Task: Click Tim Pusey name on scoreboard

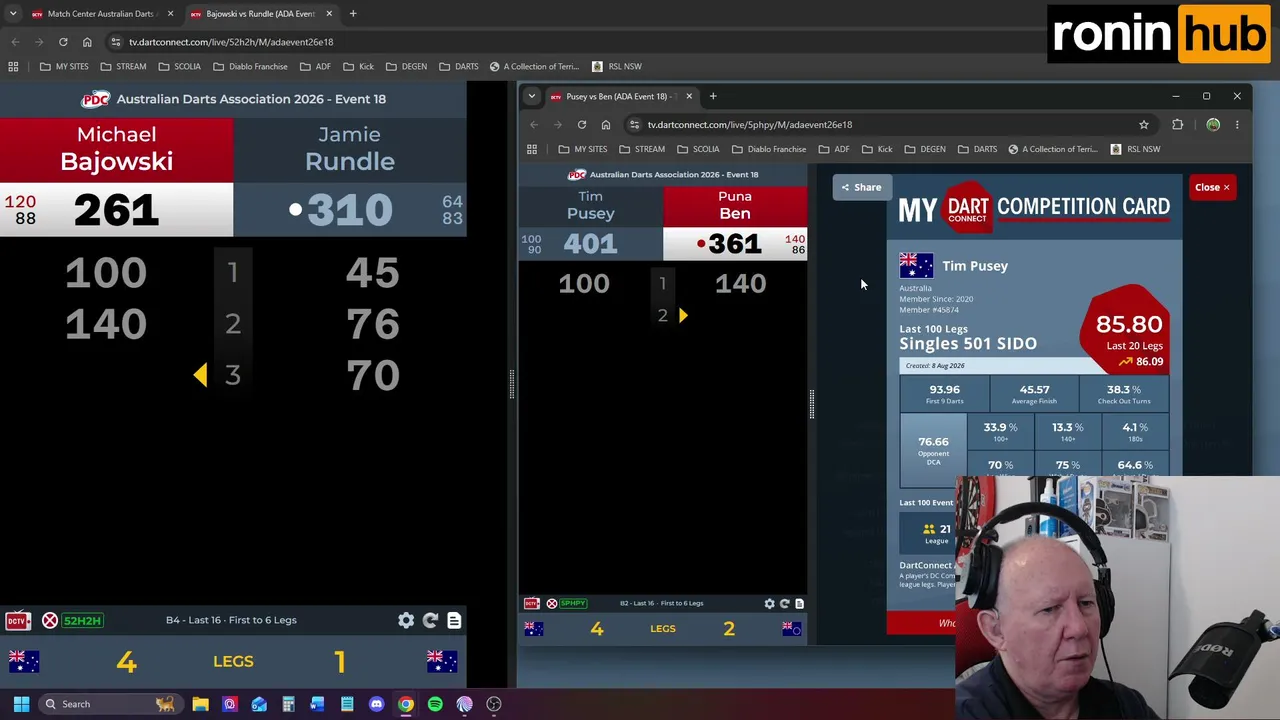Action: pos(590,205)
